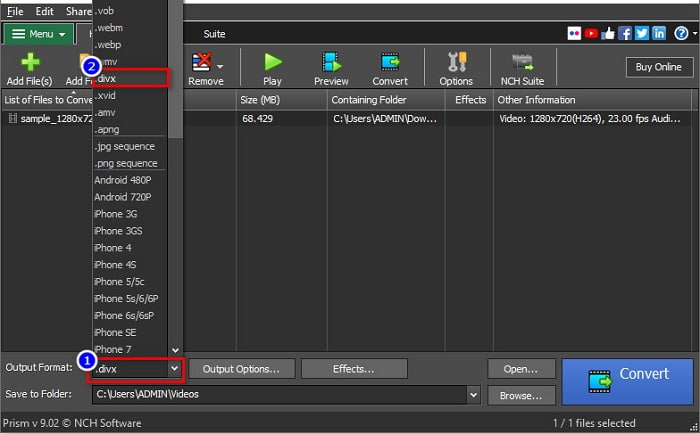Click the Other Information column header
Viewport: 700px width, 434px height.
(593, 100)
